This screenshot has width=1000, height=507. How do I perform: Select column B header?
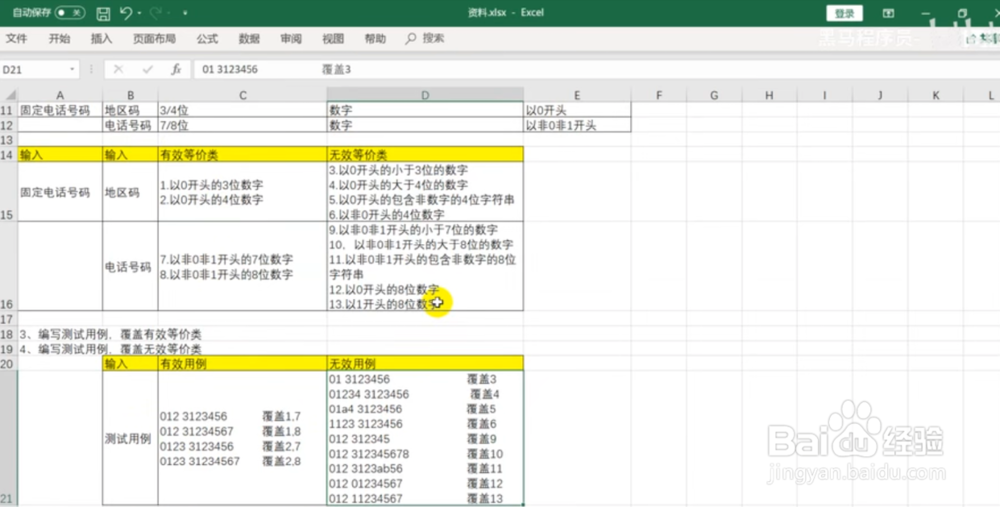[130, 95]
